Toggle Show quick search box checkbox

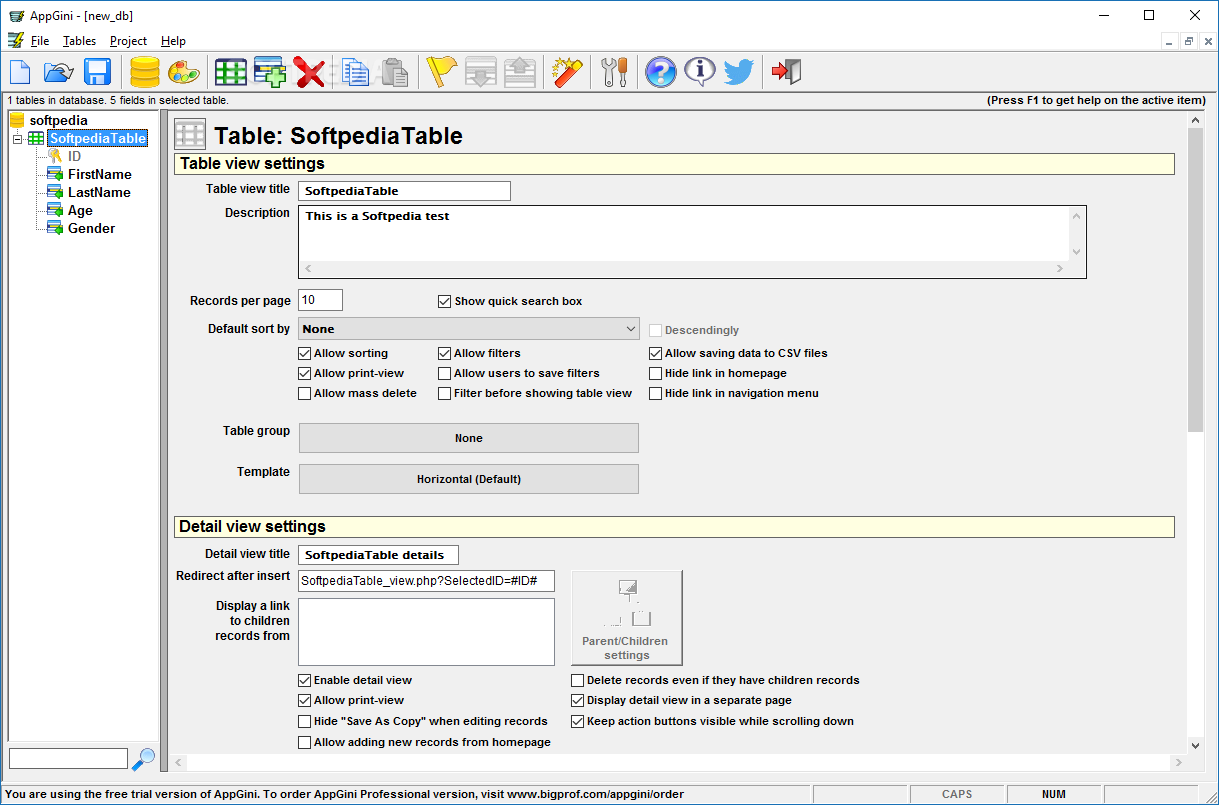[445, 301]
